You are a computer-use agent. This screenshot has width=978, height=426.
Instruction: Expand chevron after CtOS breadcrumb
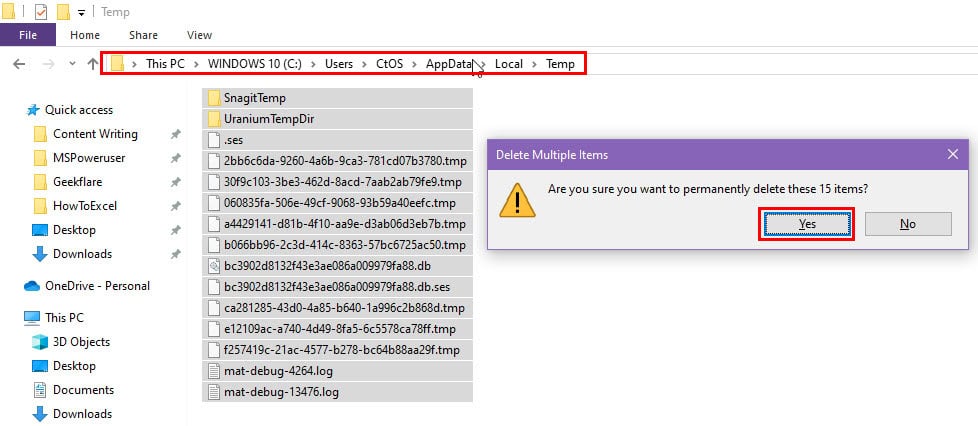click(x=415, y=64)
